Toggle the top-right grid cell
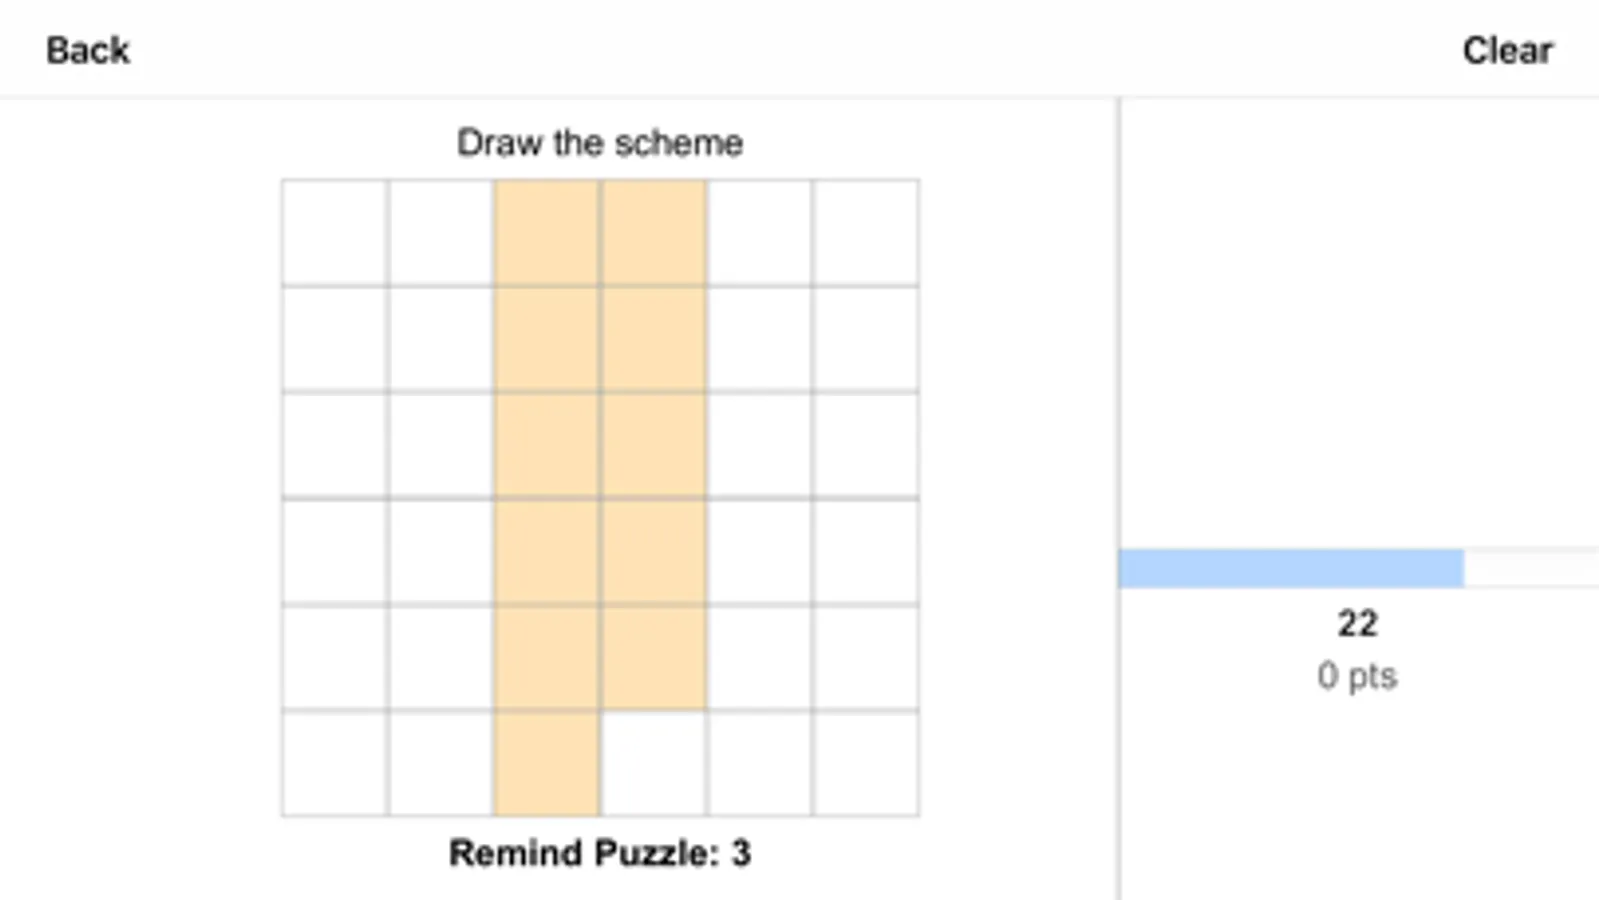Viewport: 1599px width, 900px height. pyautogui.click(x=865, y=233)
